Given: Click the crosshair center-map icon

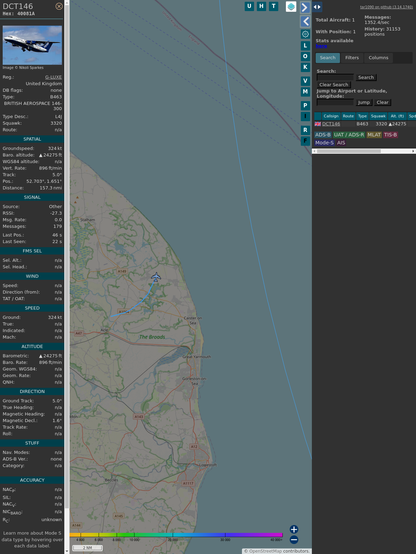Looking at the screenshot, I should click(305, 34).
